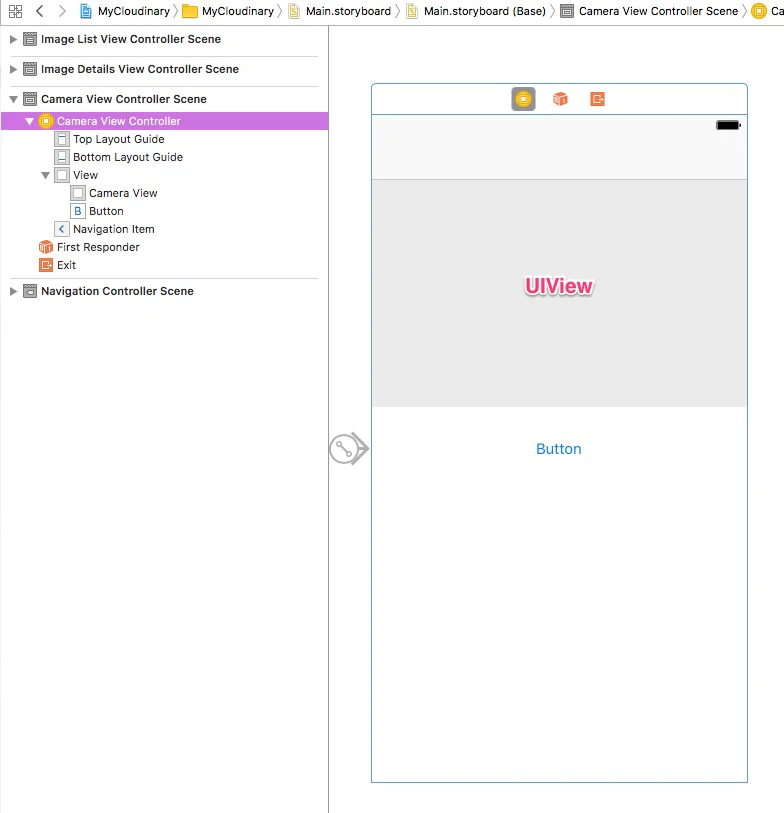The height and width of the screenshot is (813, 784).
Task: Open the Main.storyboard breadcrumb
Action: [340, 11]
